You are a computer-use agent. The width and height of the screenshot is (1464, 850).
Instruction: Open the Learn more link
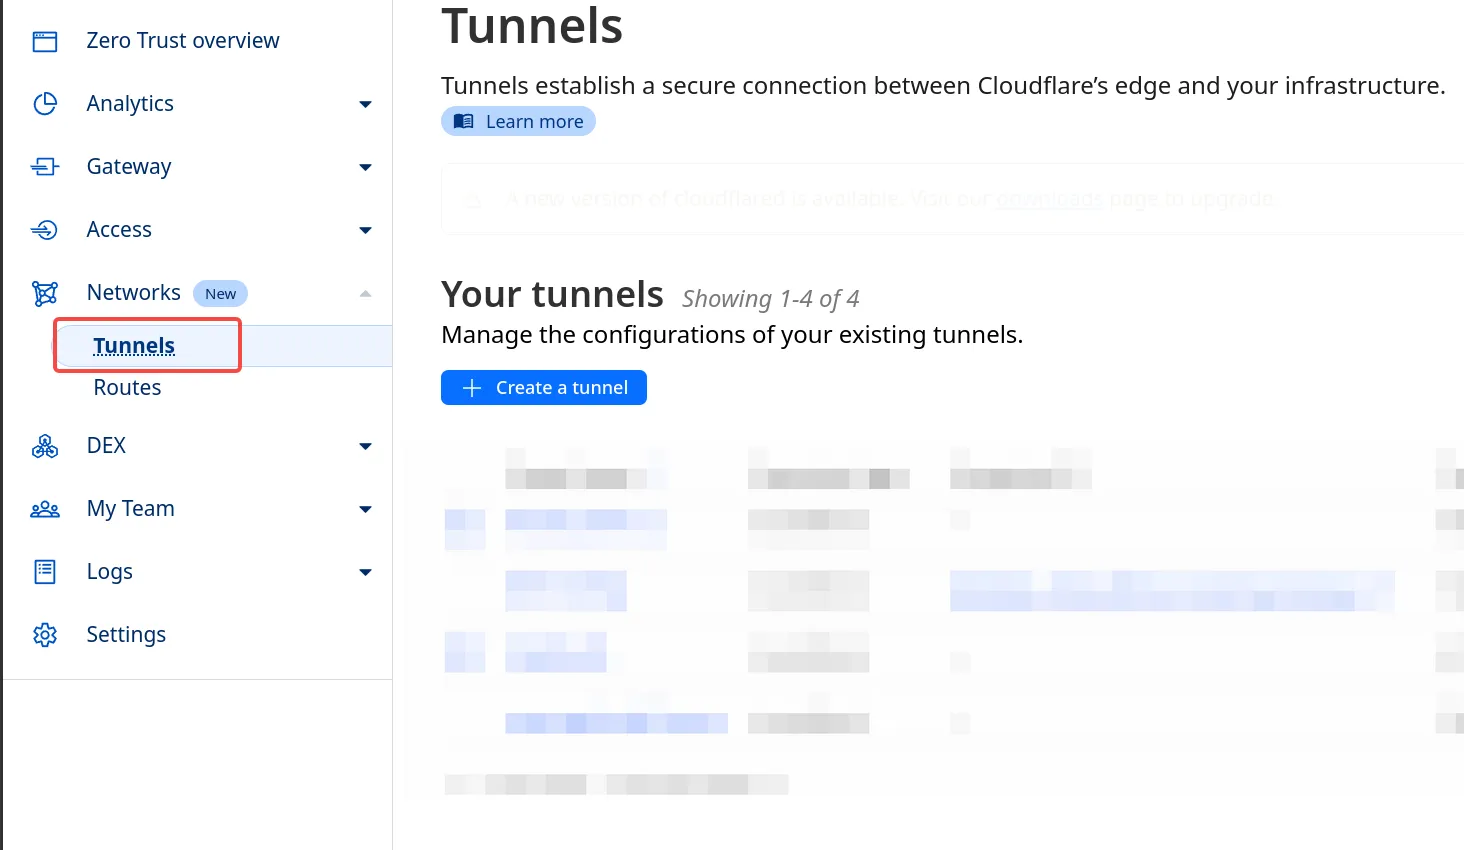(518, 122)
